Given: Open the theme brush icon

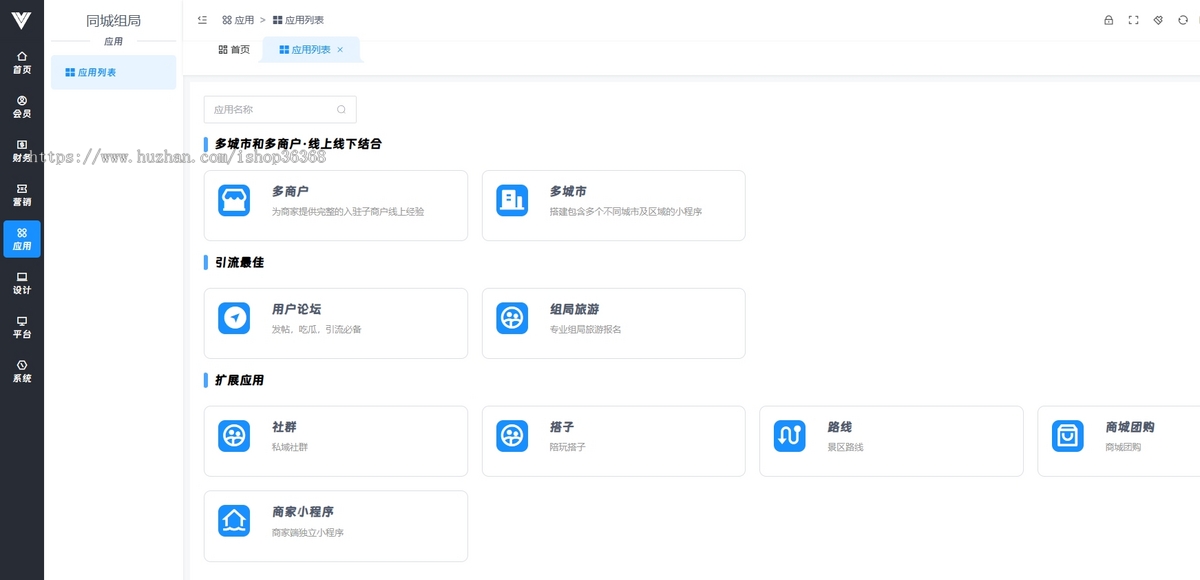Looking at the screenshot, I should [x=1158, y=20].
